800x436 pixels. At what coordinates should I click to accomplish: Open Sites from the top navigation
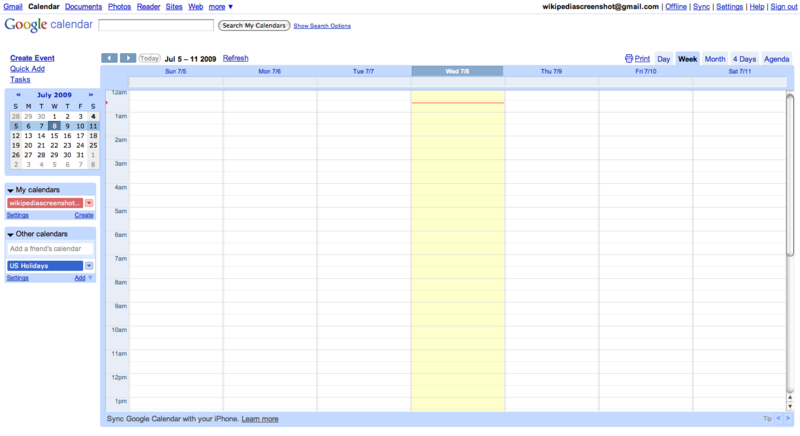coord(174,7)
